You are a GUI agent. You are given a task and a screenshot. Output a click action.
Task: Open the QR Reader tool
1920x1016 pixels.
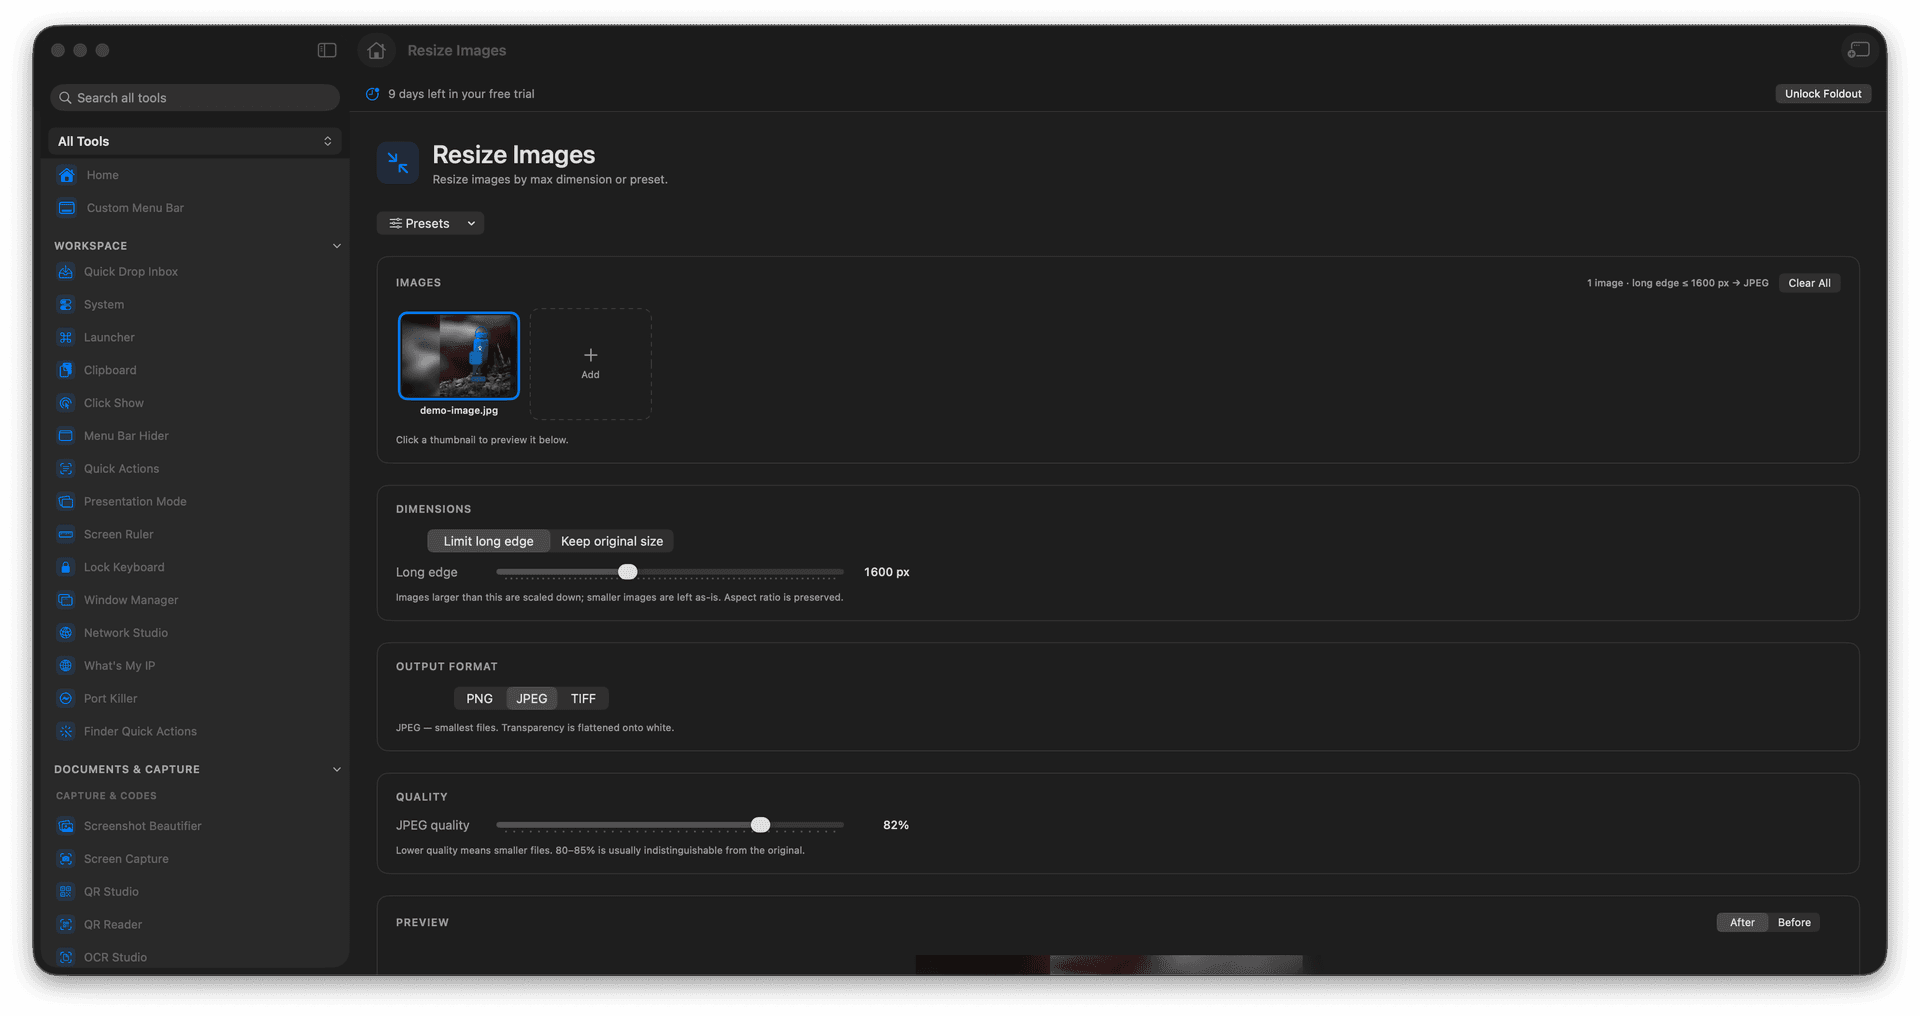point(195,925)
